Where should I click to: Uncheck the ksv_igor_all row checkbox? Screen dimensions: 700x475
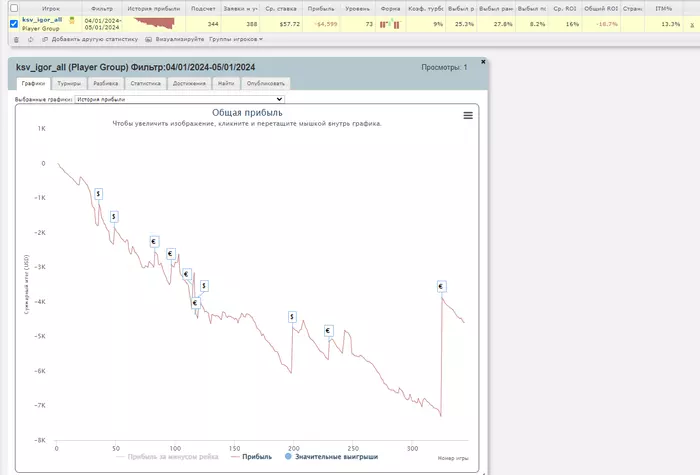pyautogui.click(x=14, y=24)
